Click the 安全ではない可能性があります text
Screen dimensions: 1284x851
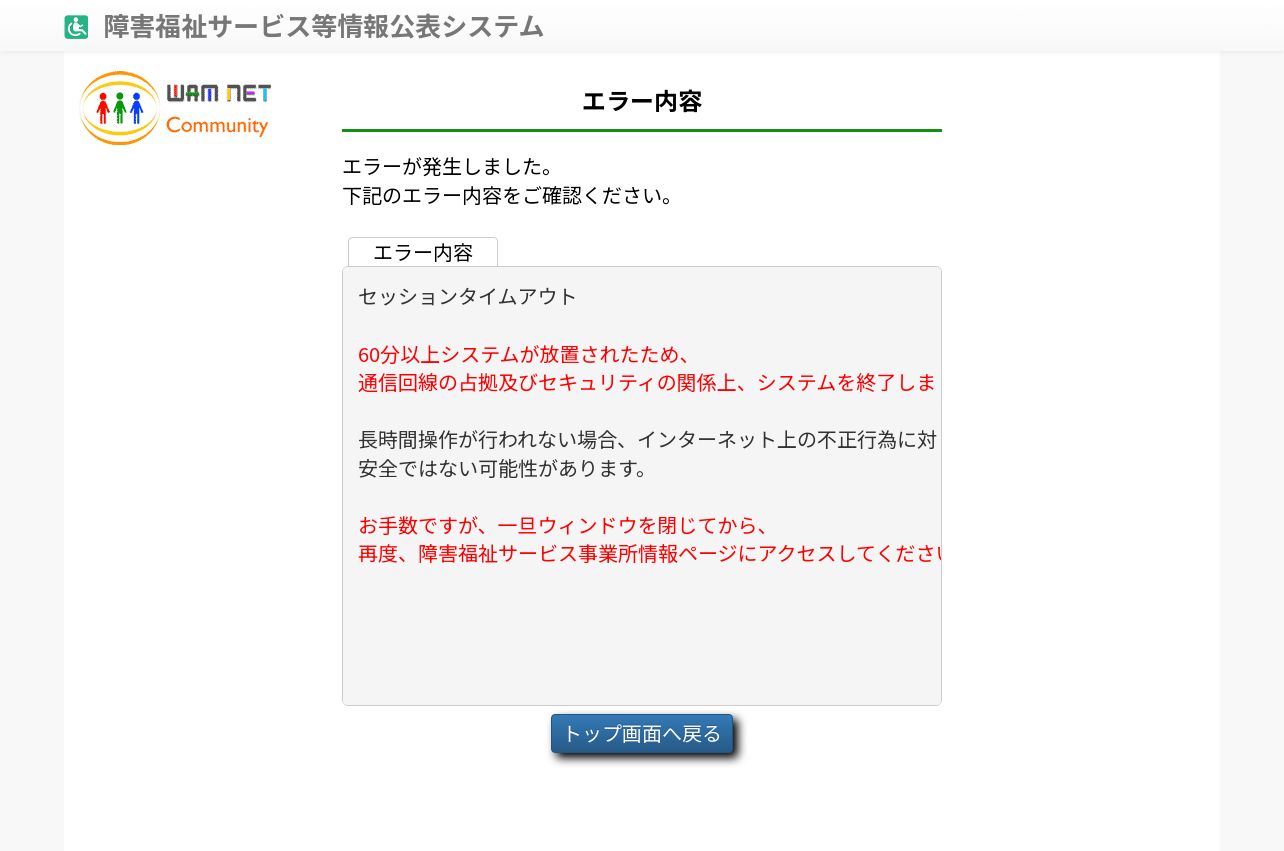503,468
